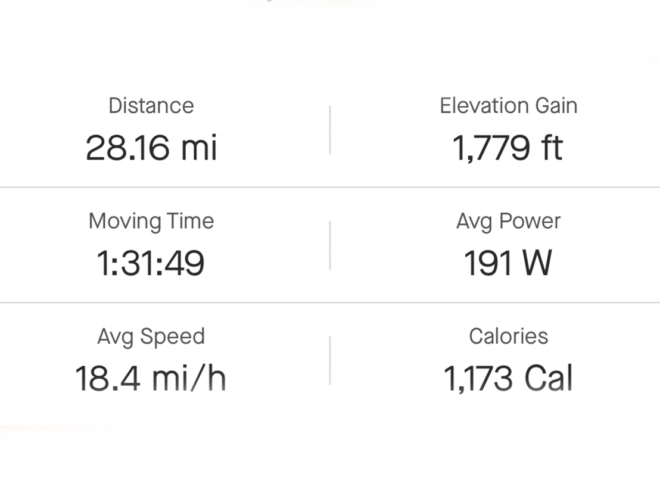Click the divider between Distance and Elevation Gain
The height and width of the screenshot is (496, 660).
point(330,130)
